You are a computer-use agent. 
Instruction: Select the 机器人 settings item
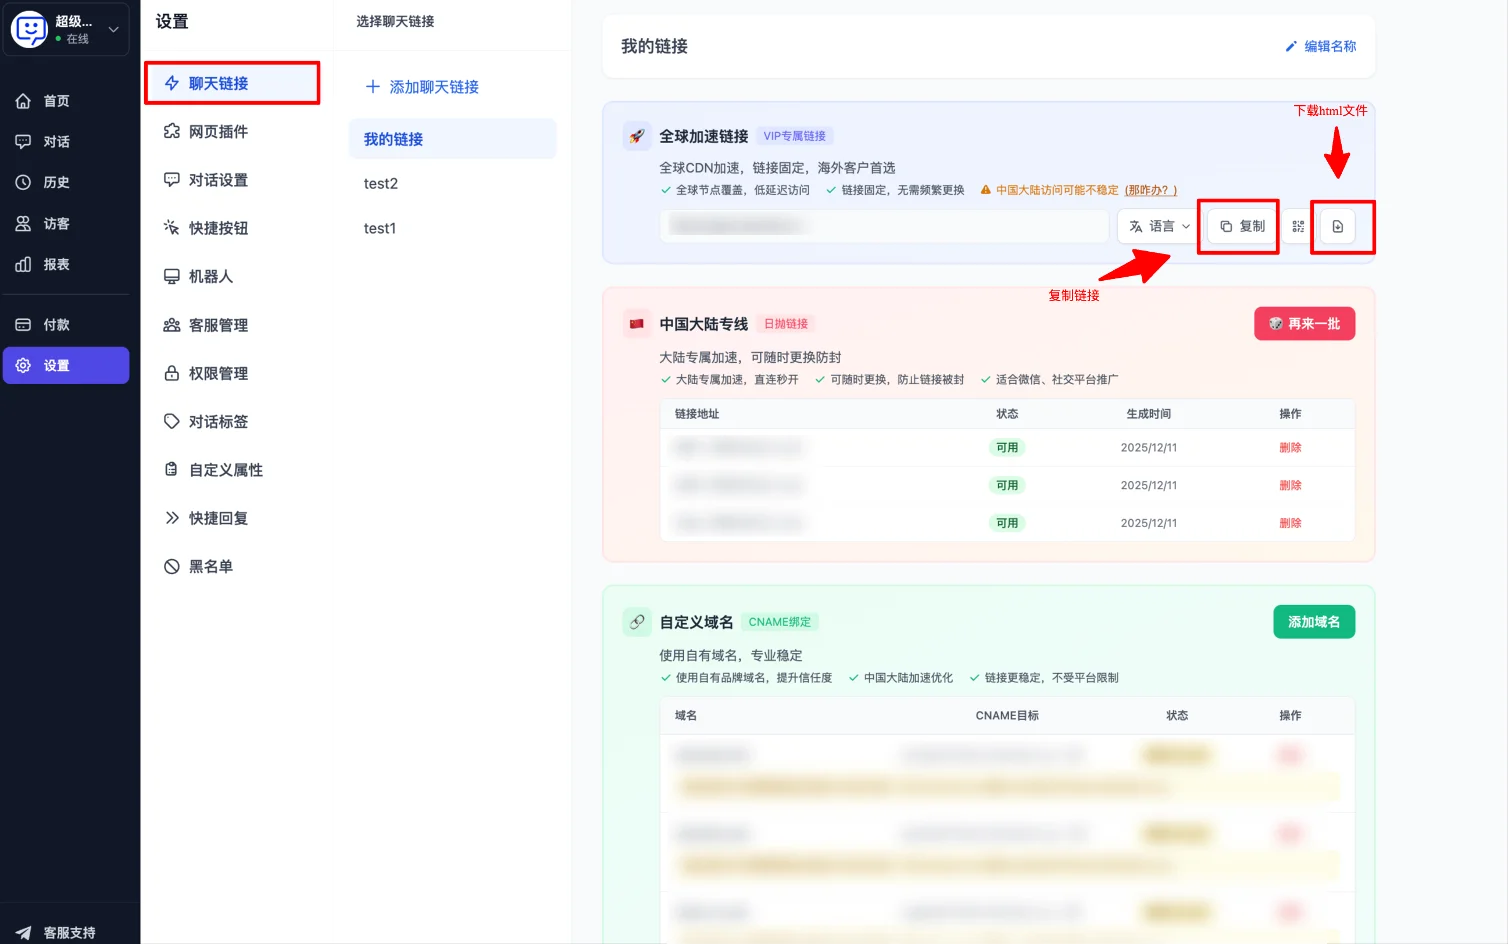point(211,276)
